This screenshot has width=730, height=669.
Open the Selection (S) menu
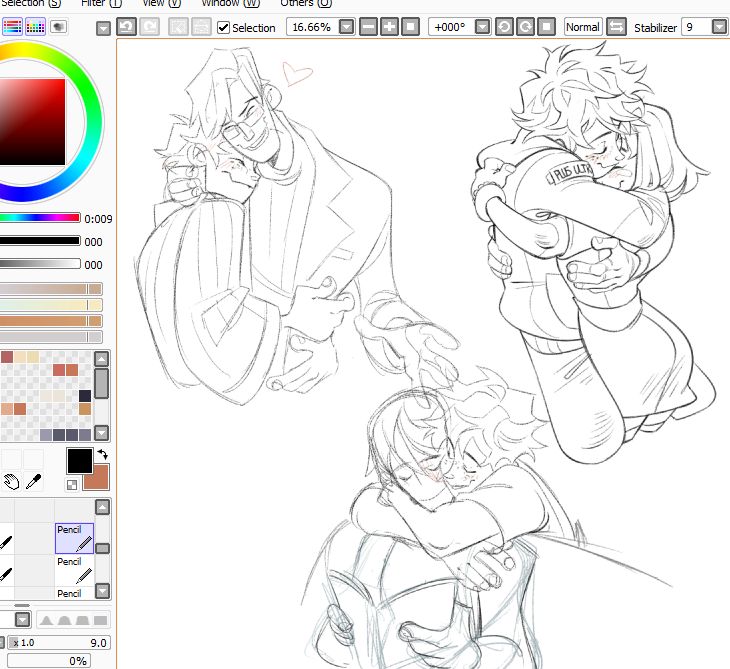click(31, 3)
